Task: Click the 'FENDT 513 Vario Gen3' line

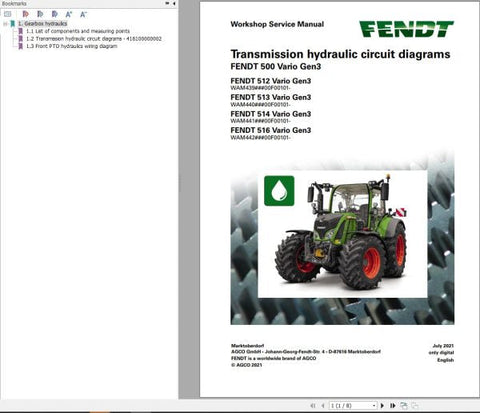Action: pos(271,97)
